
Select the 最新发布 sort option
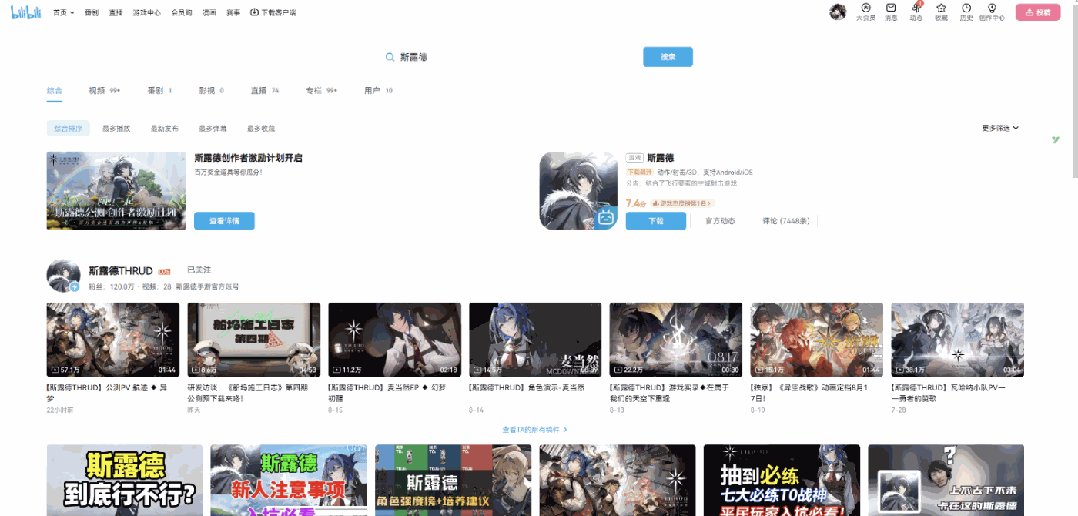point(164,128)
